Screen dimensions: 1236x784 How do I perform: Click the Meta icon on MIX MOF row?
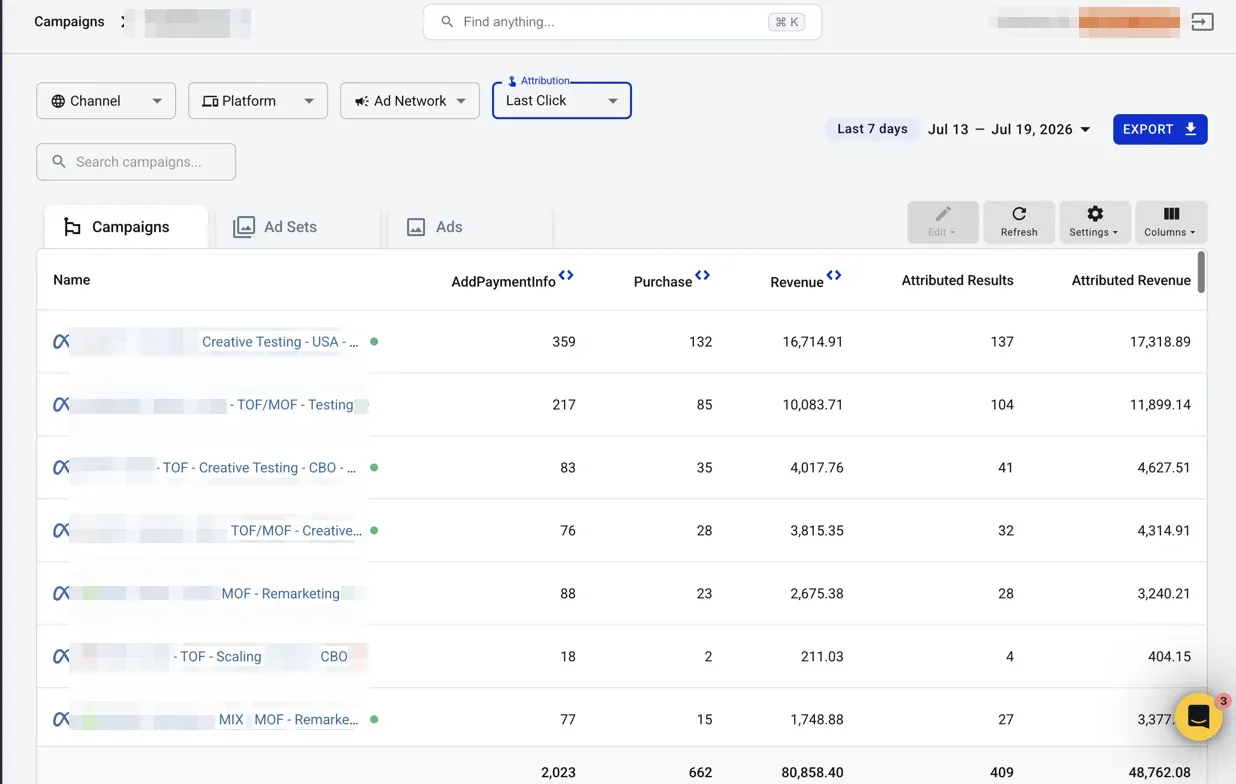(61, 720)
